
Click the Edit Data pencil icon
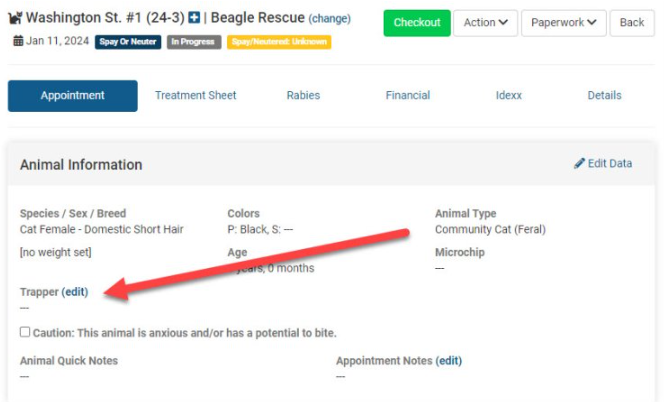click(x=579, y=163)
